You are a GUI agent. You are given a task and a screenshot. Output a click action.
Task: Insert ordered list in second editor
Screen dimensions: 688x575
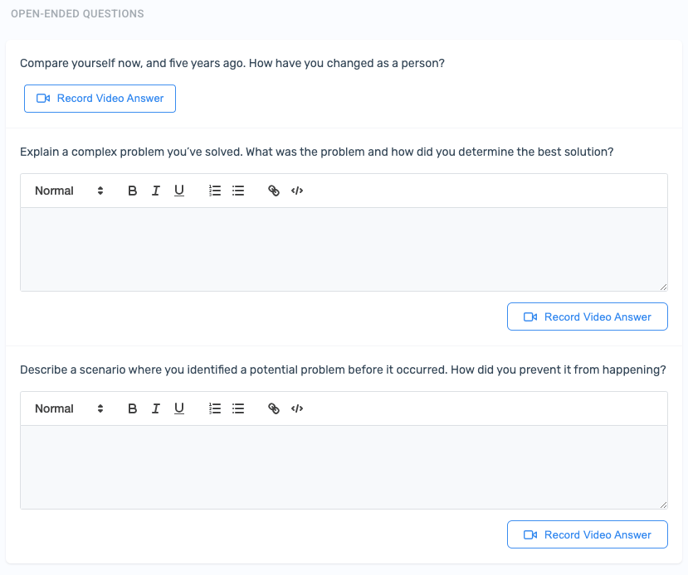pyautogui.click(x=215, y=409)
